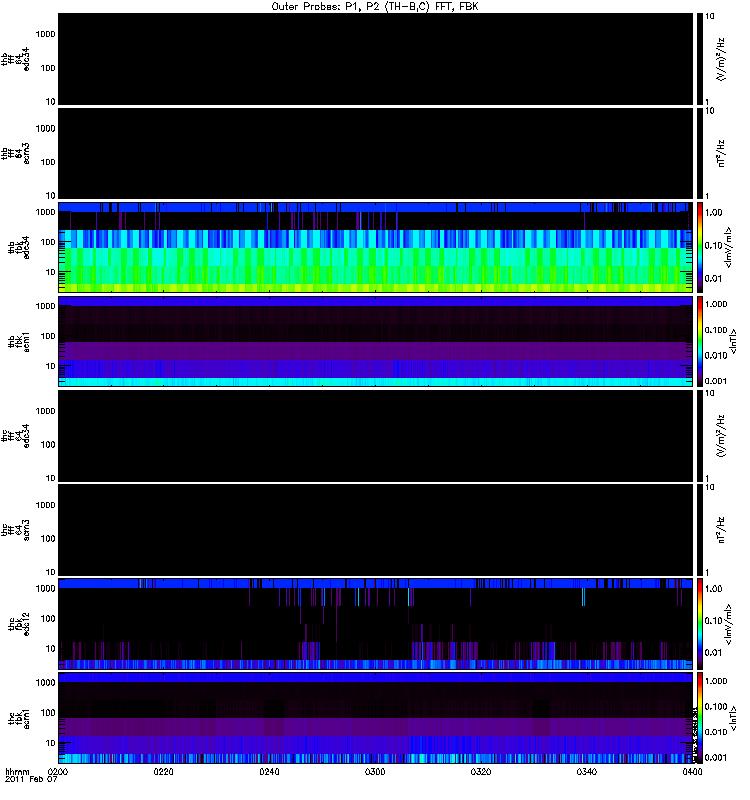Click the 'thc fbk edc12' vertical axis title
The height and width of the screenshot is (800, 750).
[x=19, y=624]
